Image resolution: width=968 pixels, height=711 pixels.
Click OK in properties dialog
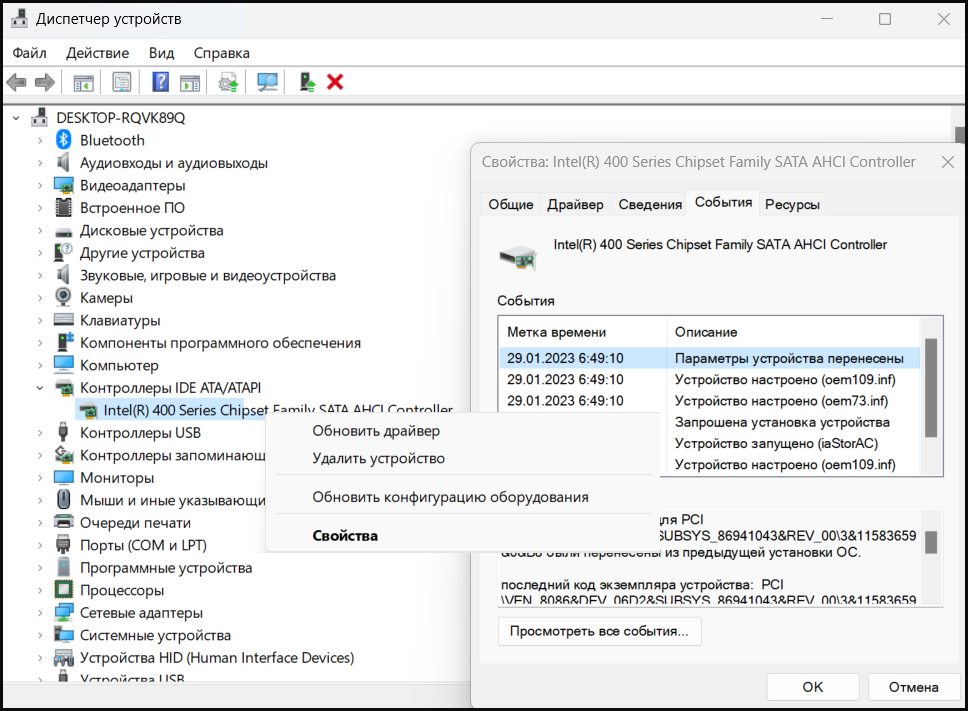(x=813, y=687)
